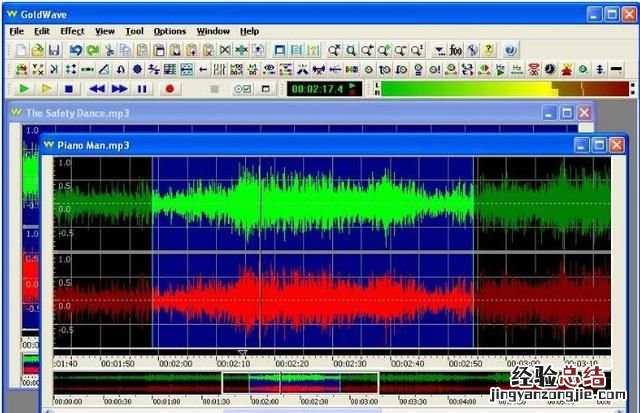Click the green Play button
640x413 pixels.
(23, 89)
